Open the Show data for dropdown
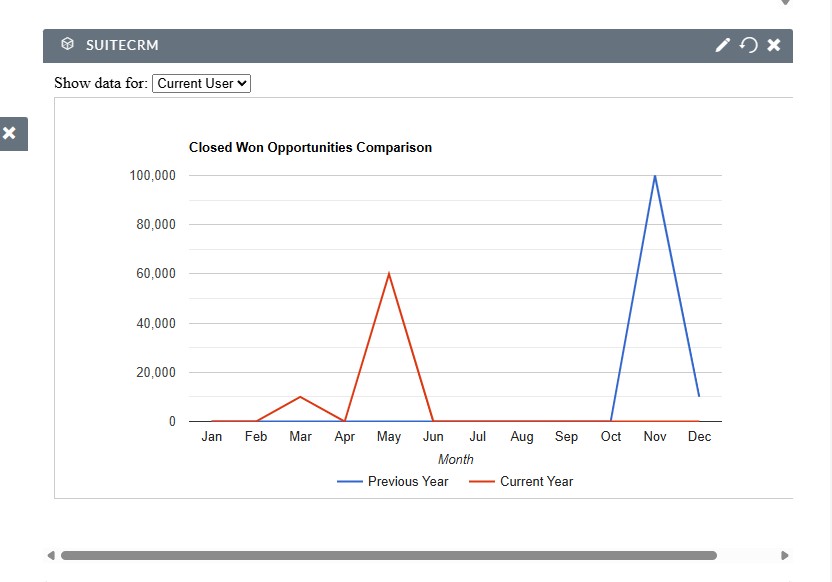The image size is (832, 582). (x=202, y=83)
